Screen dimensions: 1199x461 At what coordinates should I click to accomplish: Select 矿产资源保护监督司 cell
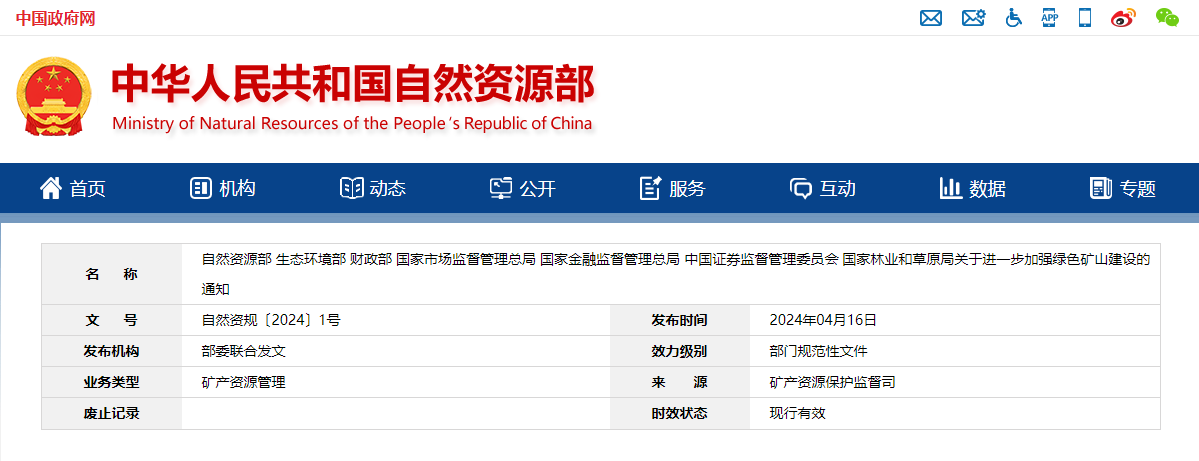(832, 382)
